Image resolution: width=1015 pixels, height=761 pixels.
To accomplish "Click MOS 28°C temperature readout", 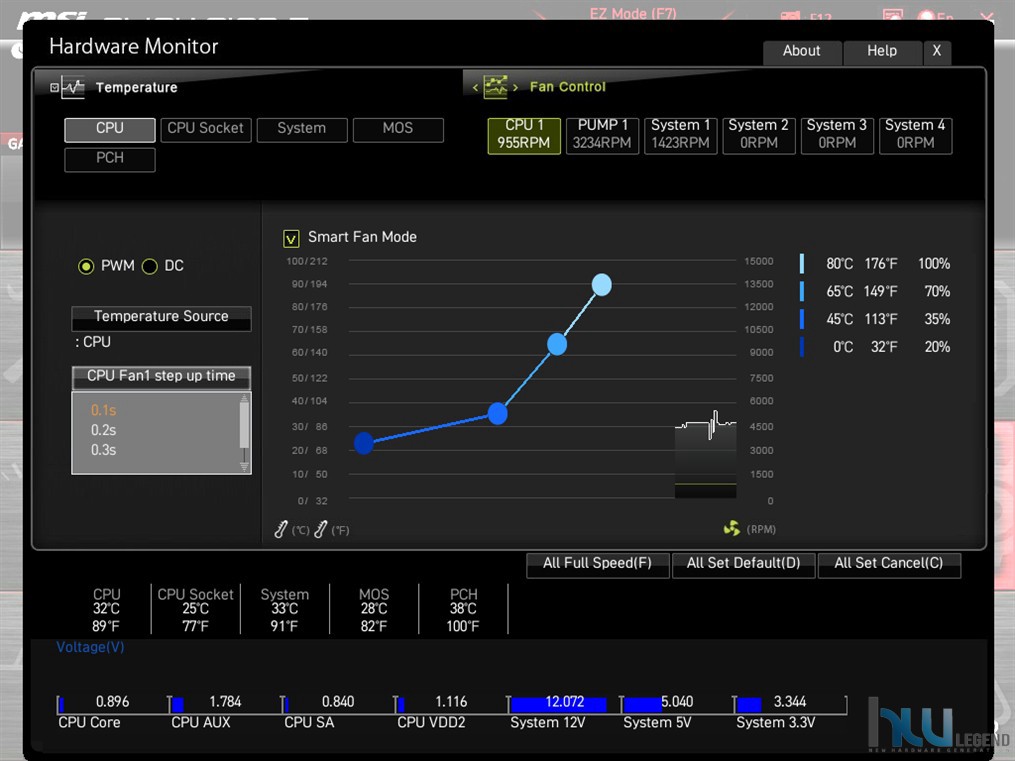I will point(374,610).
